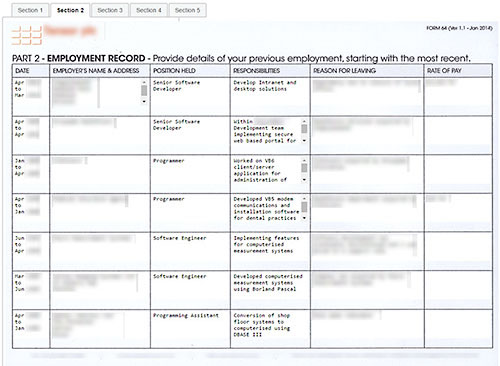Click the Borland Pascal responsibilities field
The height and width of the screenshot is (366, 500).
[x=270, y=290]
